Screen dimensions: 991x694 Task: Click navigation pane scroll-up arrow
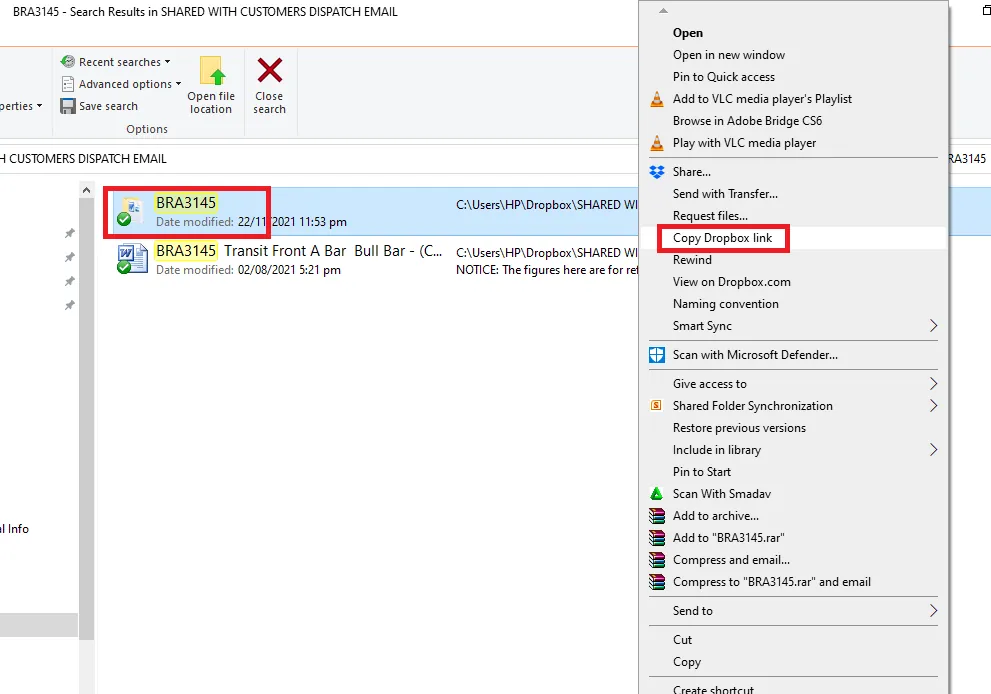pyautogui.click(x=87, y=190)
